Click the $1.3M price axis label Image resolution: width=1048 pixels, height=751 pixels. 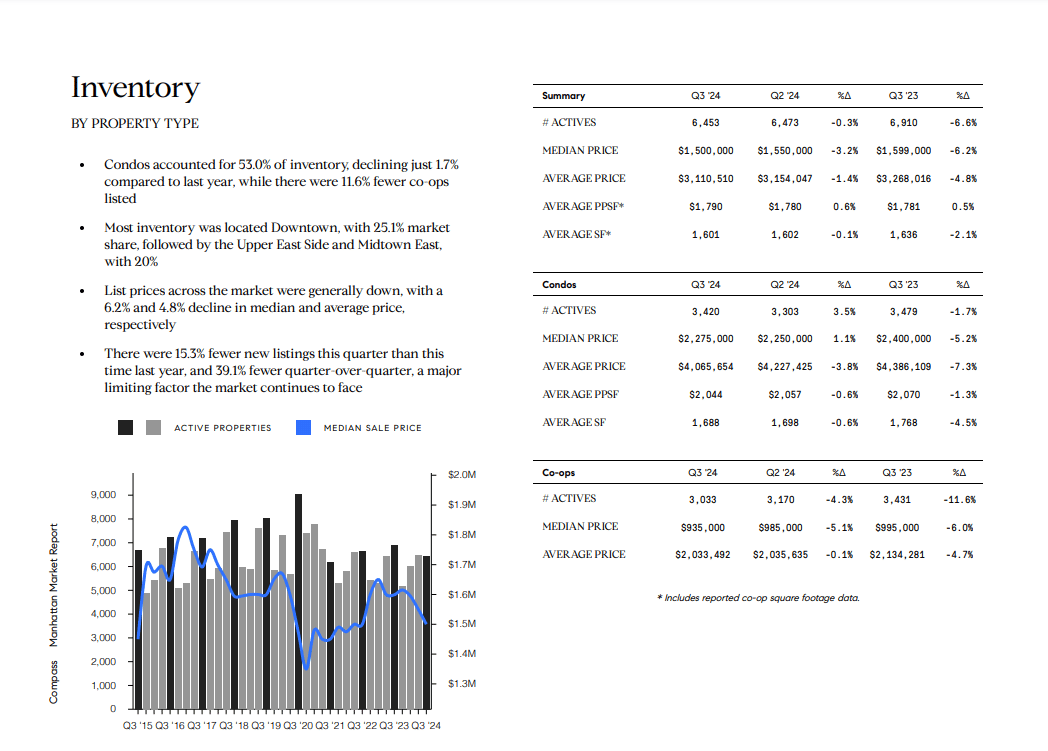click(x=462, y=684)
